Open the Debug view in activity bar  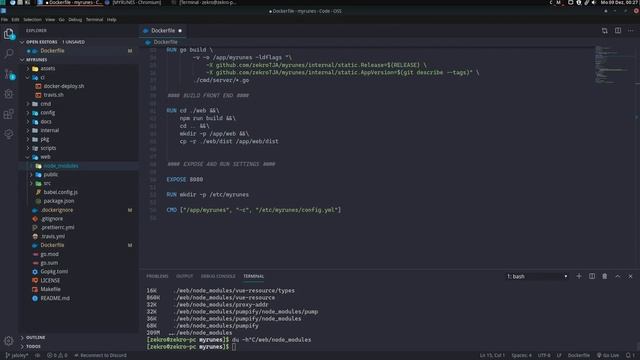click(9, 94)
